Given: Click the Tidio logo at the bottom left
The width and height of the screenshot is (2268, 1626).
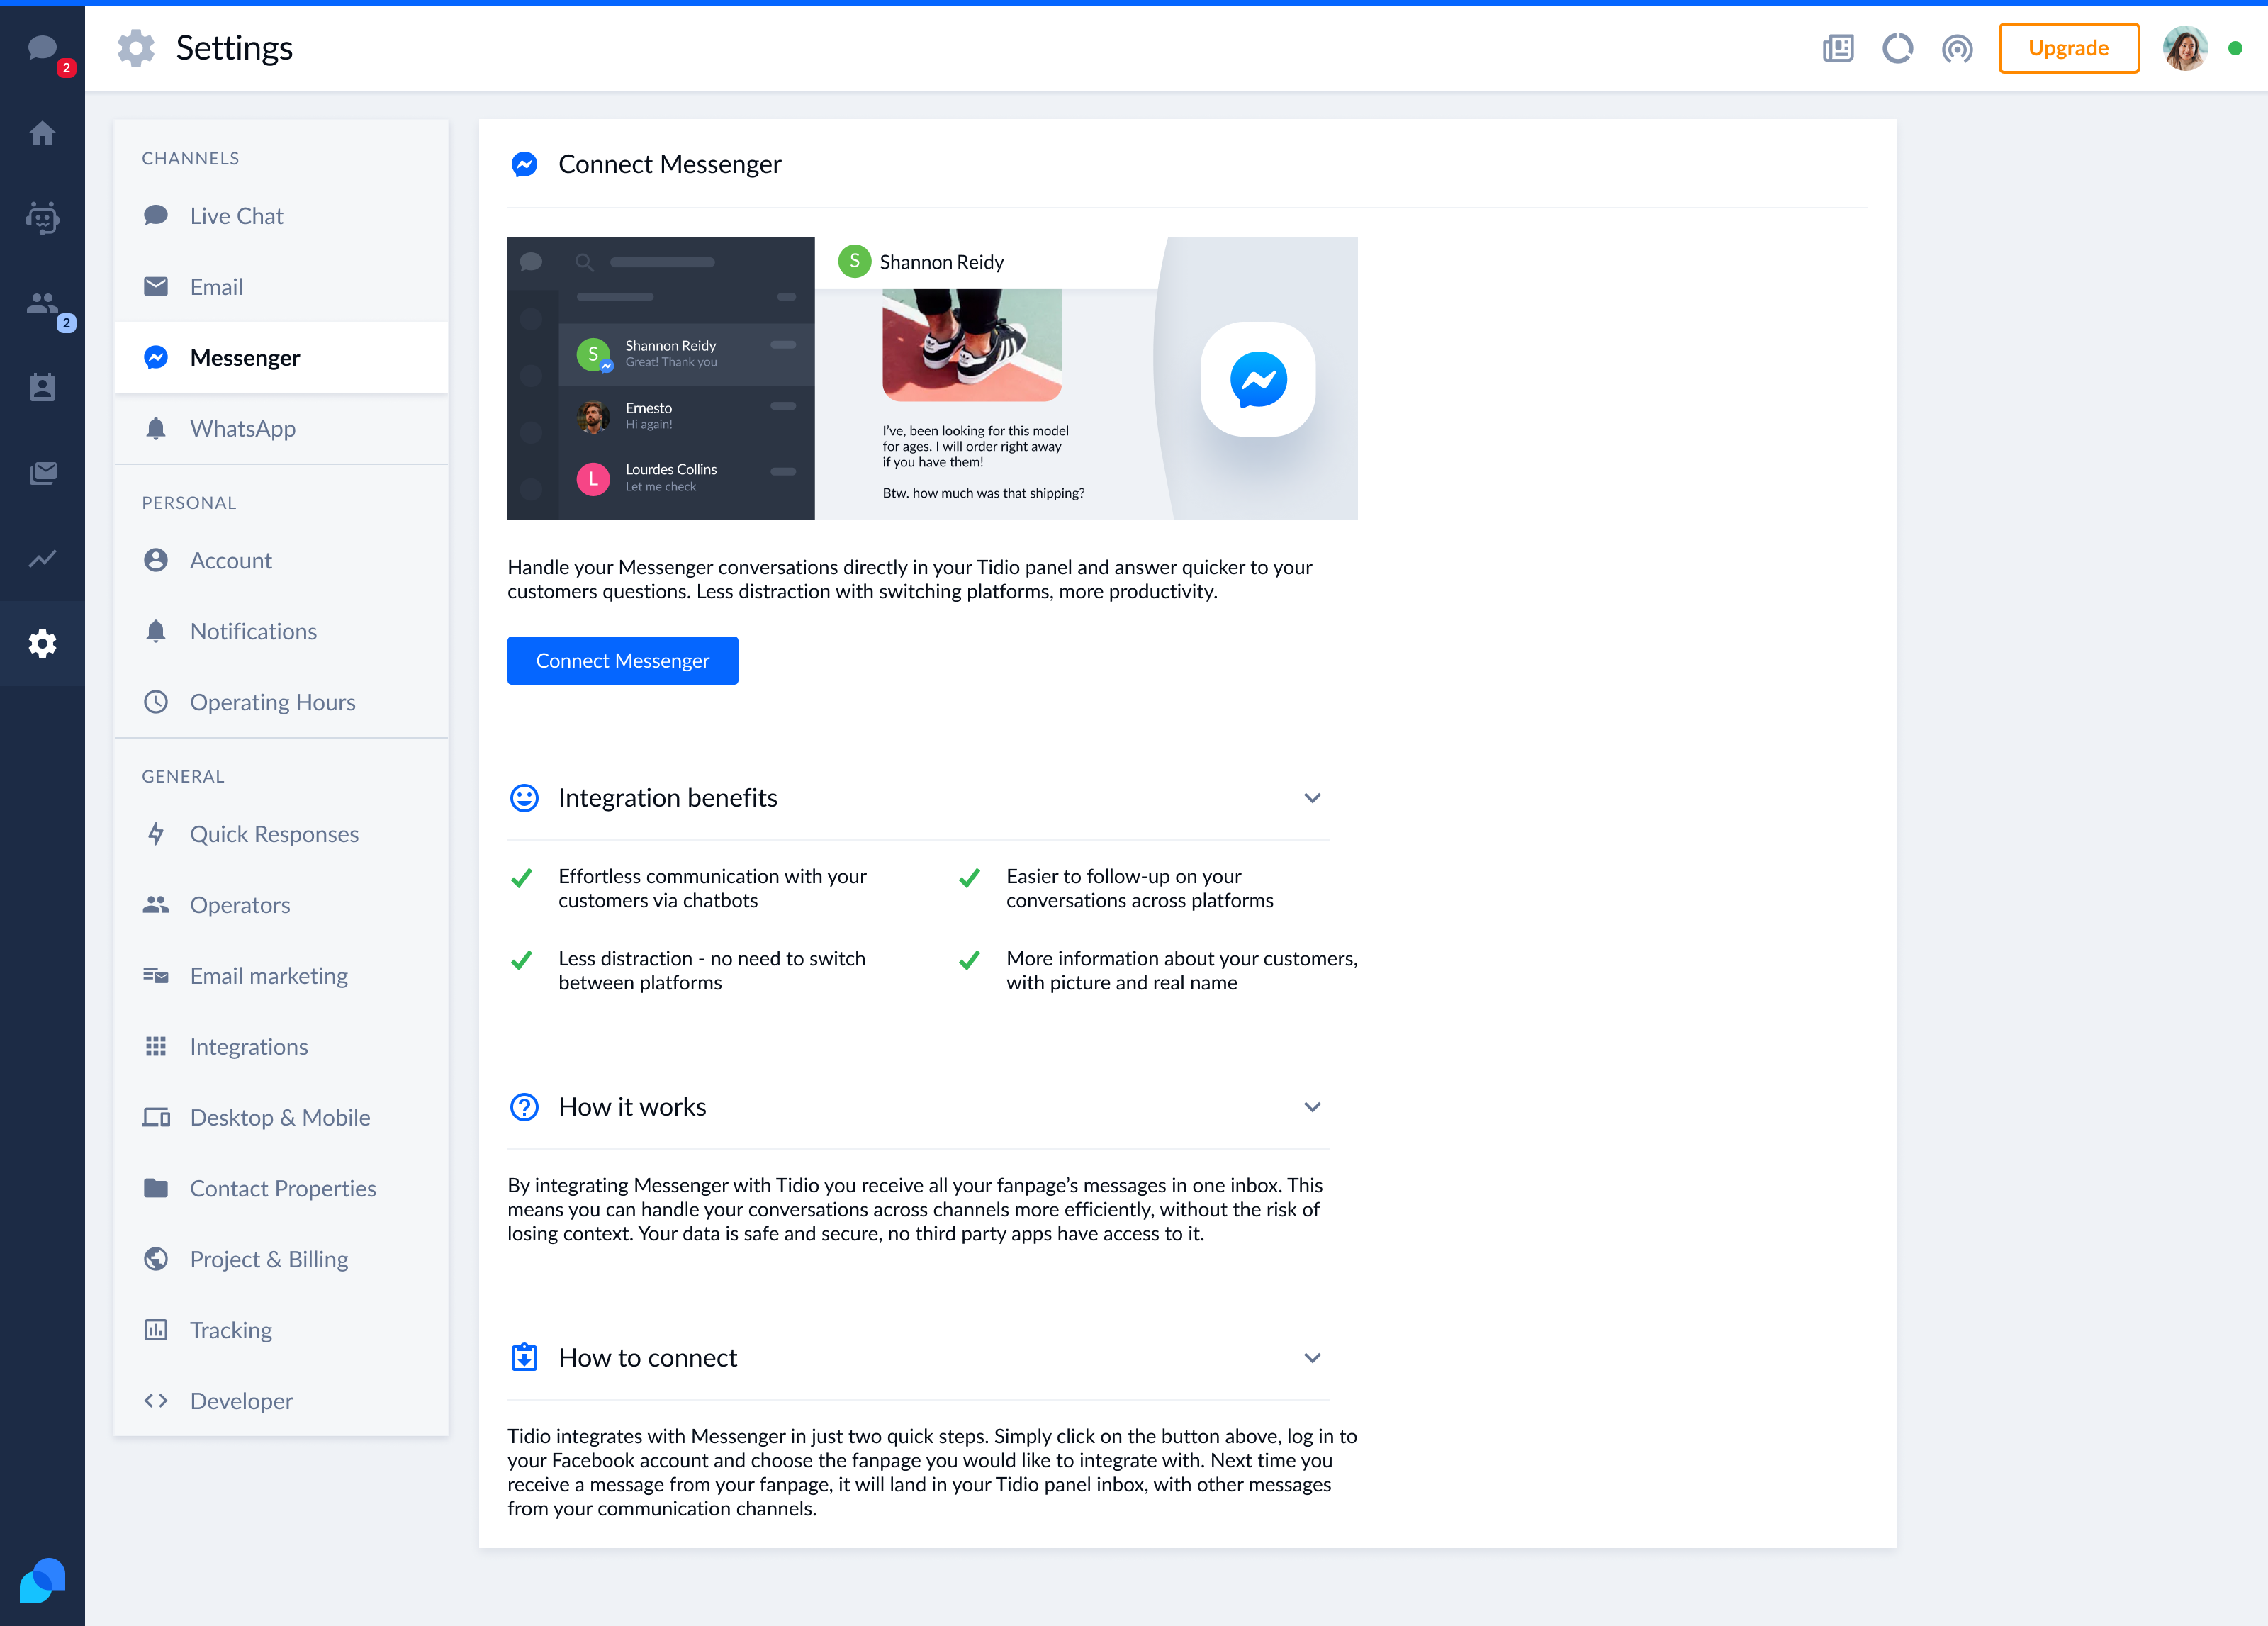Looking at the screenshot, I should [x=42, y=1580].
